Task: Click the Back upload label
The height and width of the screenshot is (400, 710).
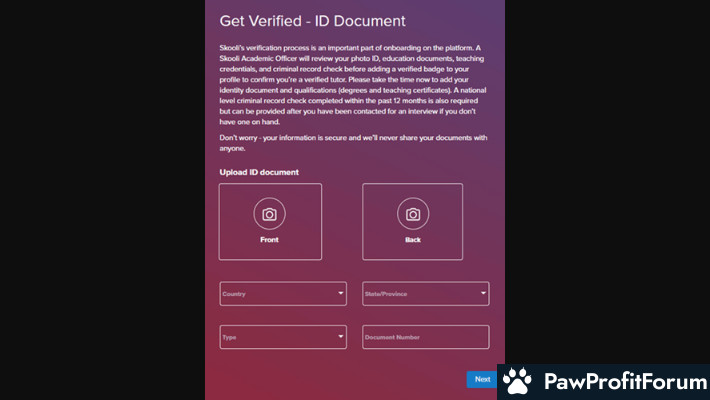Action: pos(413,240)
